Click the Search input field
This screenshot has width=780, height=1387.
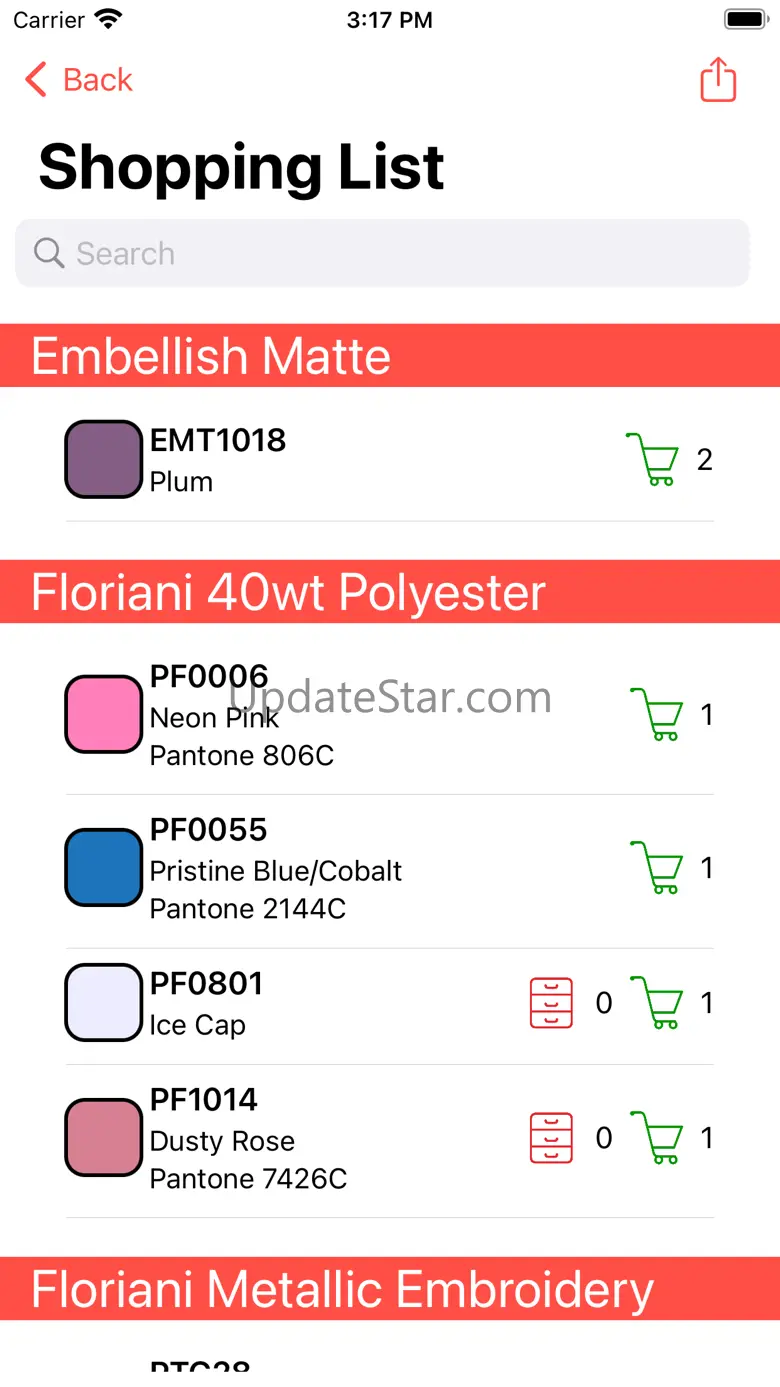point(400,253)
